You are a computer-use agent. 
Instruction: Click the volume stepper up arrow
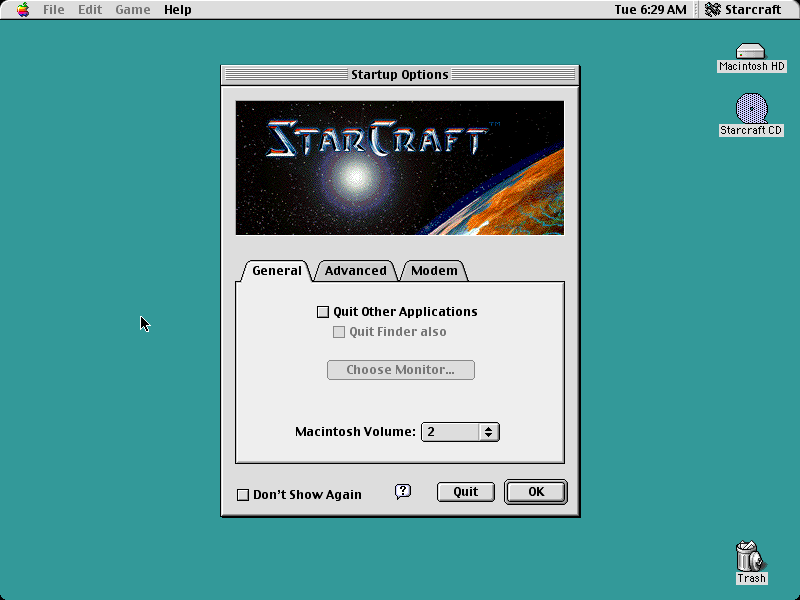[x=488, y=428]
